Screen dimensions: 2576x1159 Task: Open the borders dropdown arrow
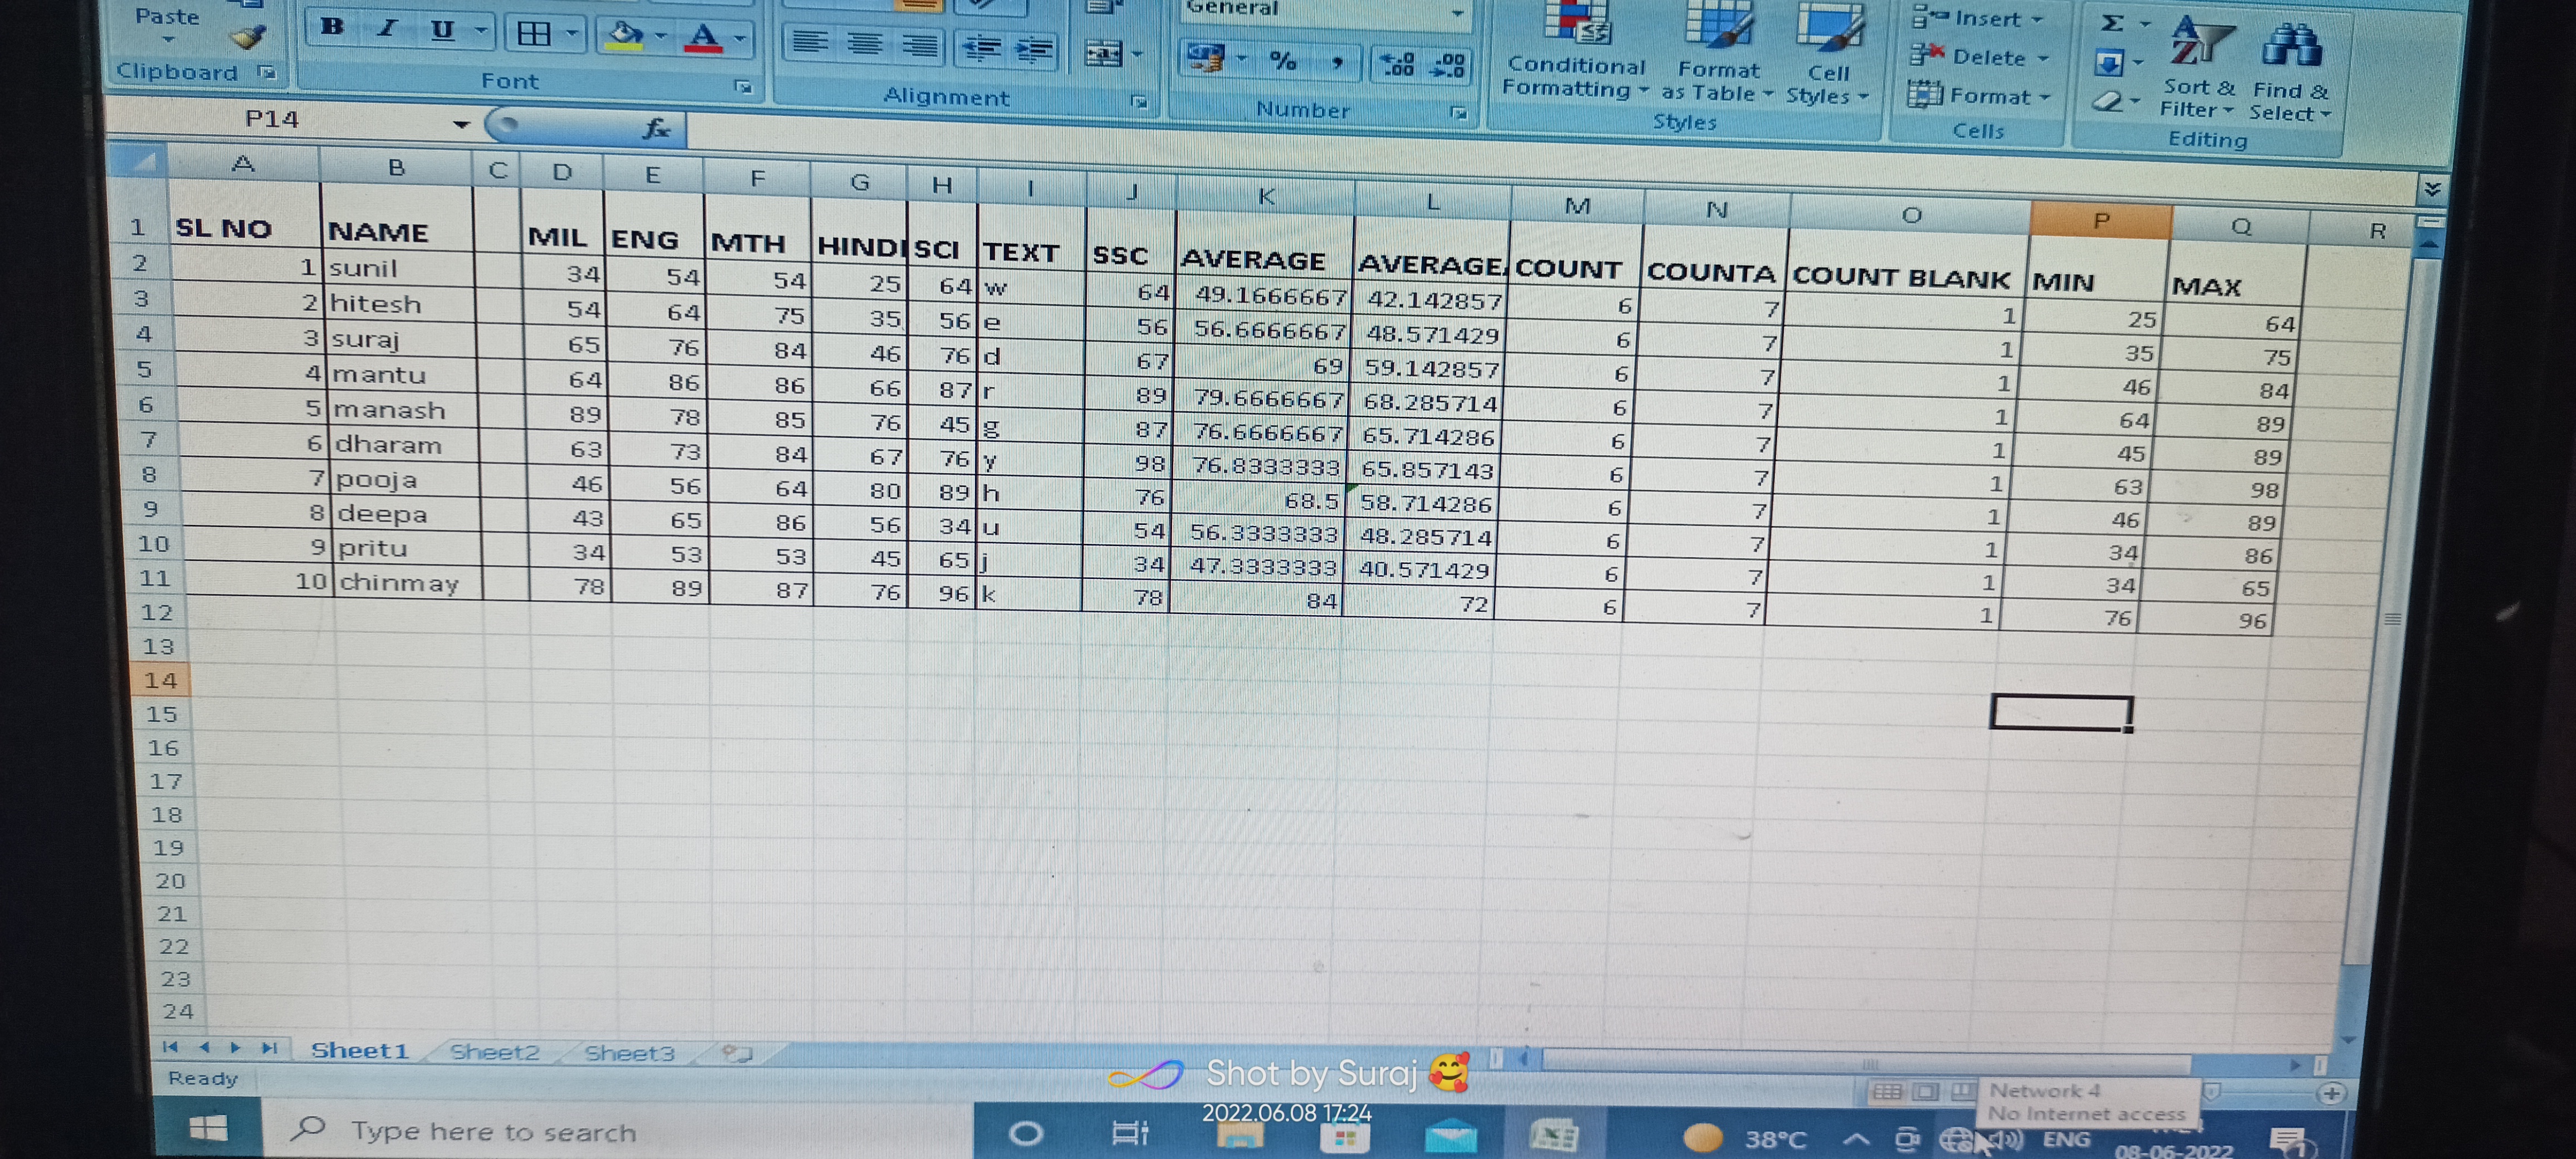point(573,34)
